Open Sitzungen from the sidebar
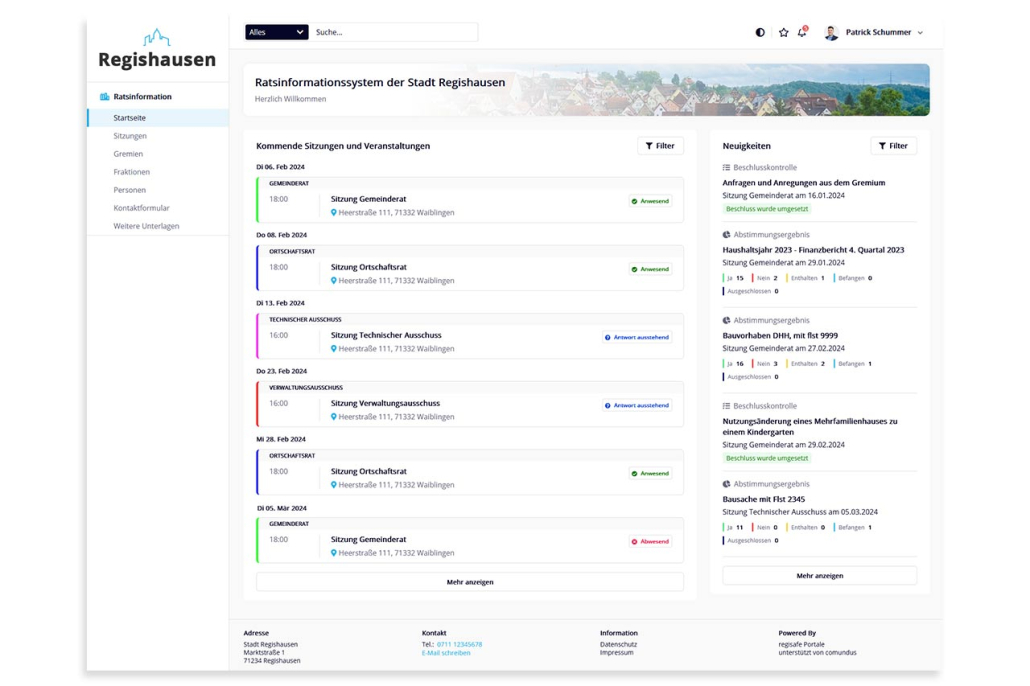1030x686 pixels. click(x=130, y=135)
